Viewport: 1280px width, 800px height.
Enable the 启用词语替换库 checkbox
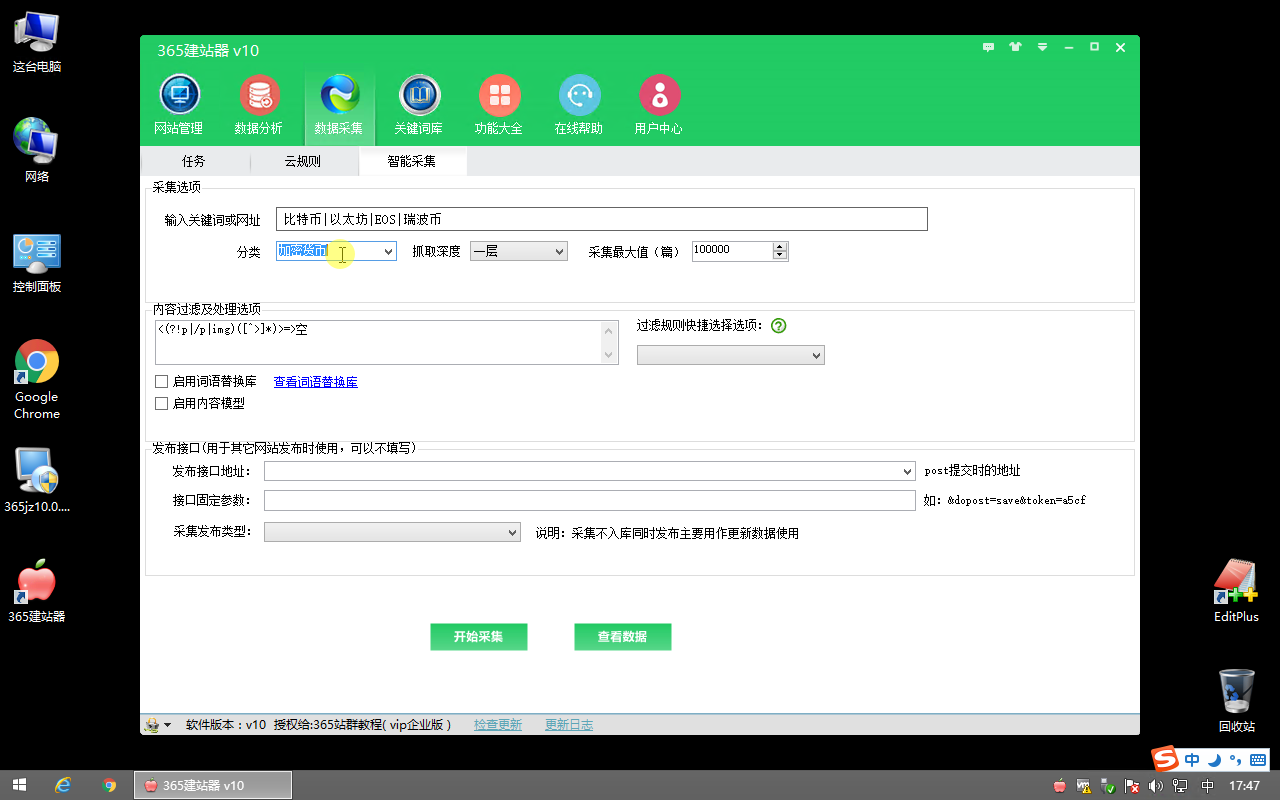(x=161, y=381)
